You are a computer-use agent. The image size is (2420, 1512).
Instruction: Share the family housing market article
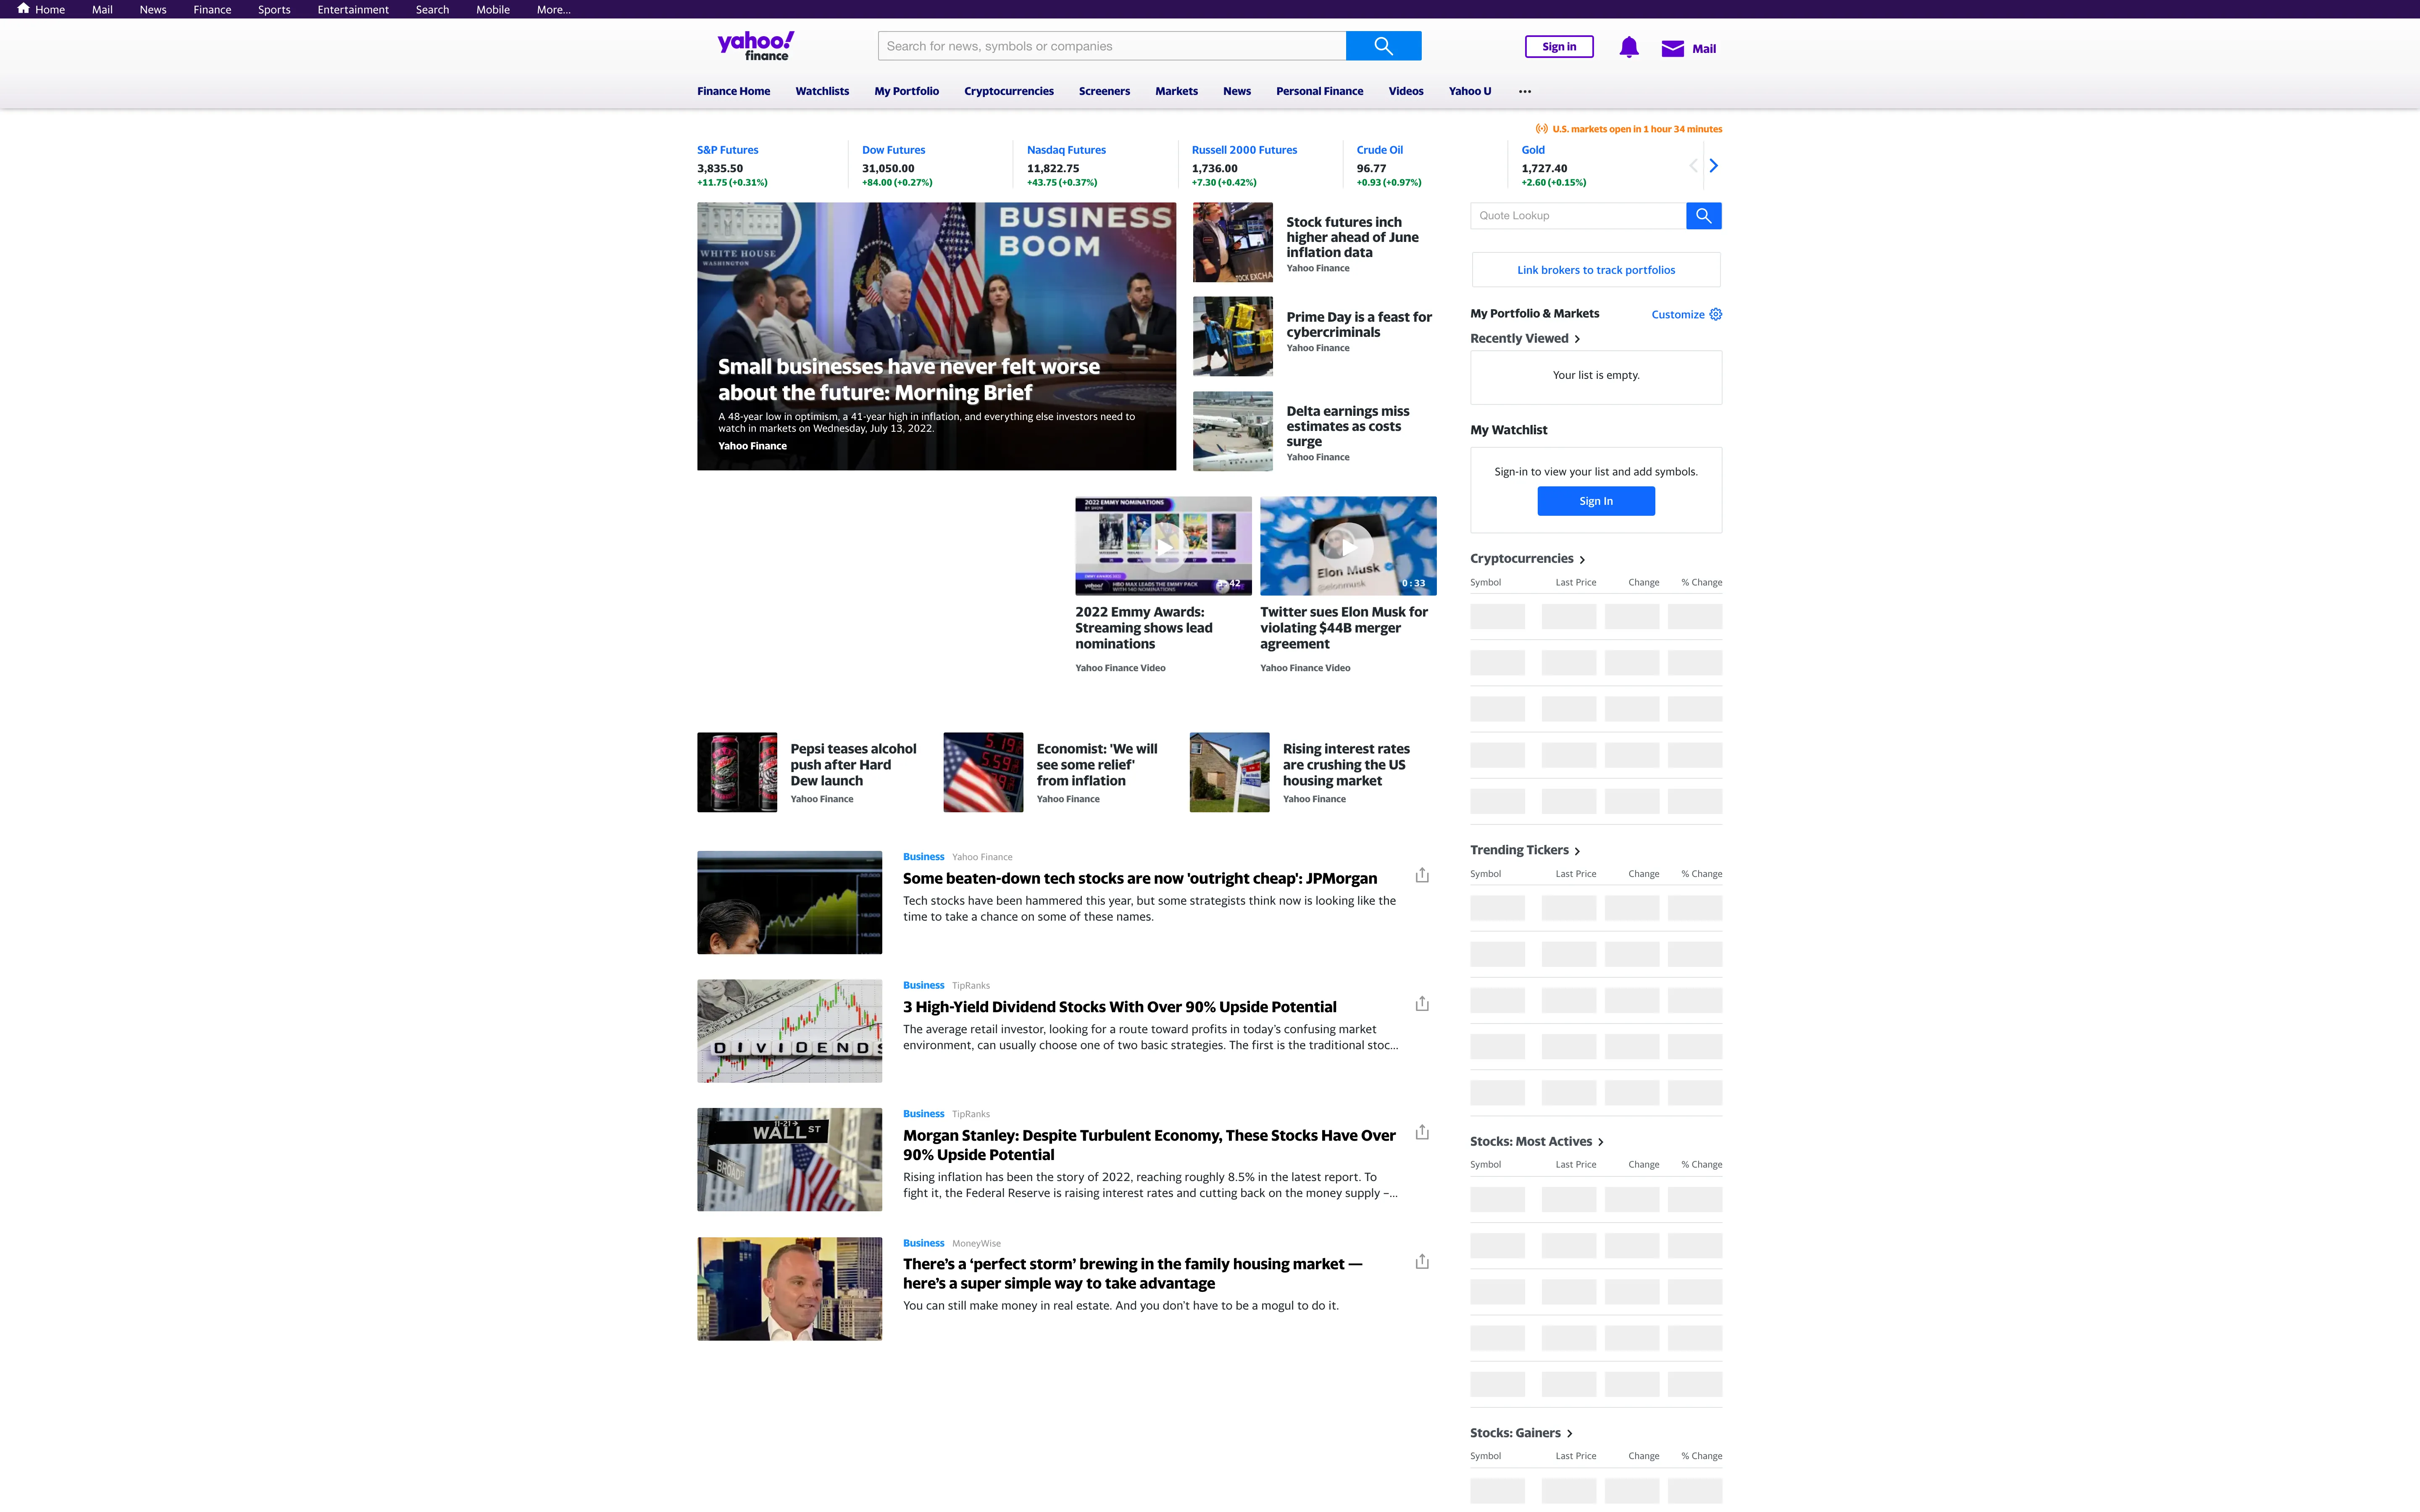coord(1422,1261)
